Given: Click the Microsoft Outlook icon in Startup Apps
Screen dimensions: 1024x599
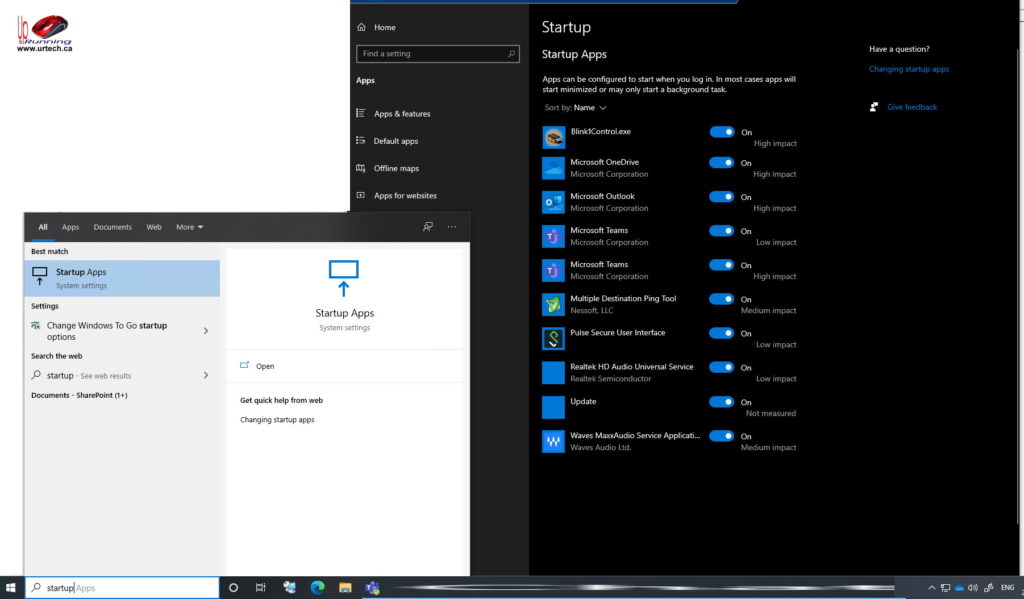Looking at the screenshot, I should pyautogui.click(x=553, y=202).
